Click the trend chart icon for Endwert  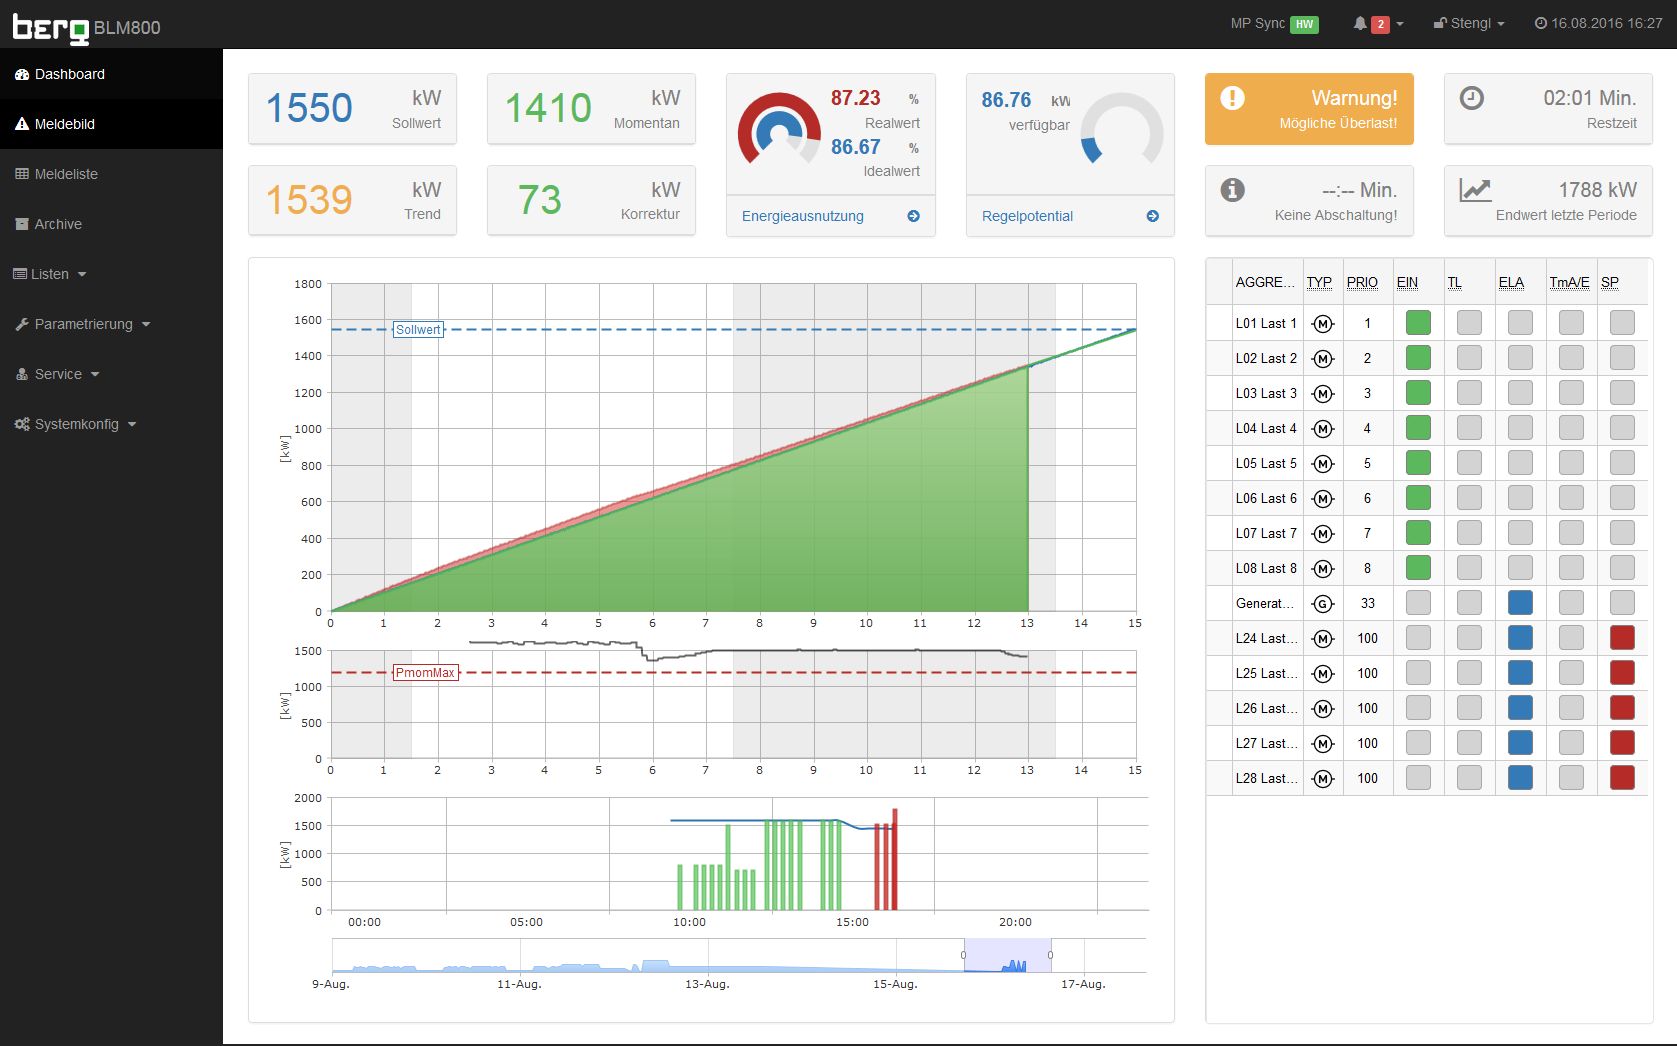point(1474,190)
